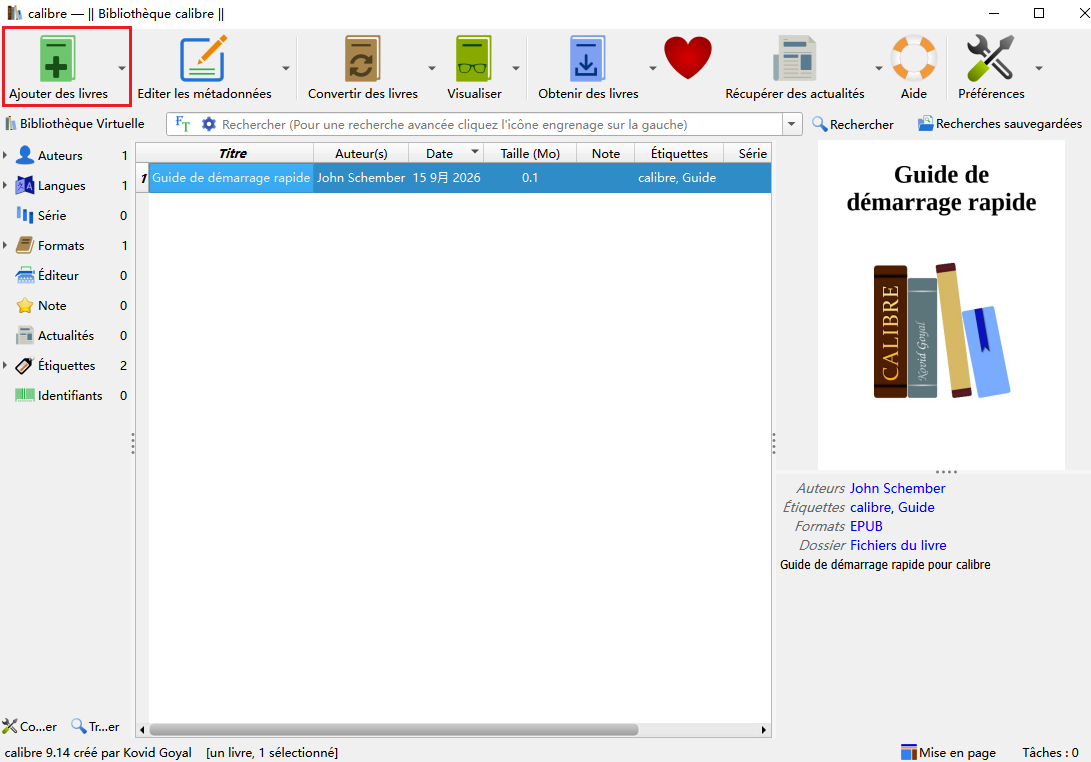Click the Bibliothèque Virtuelle button
This screenshot has width=1091, height=762.
point(74,124)
